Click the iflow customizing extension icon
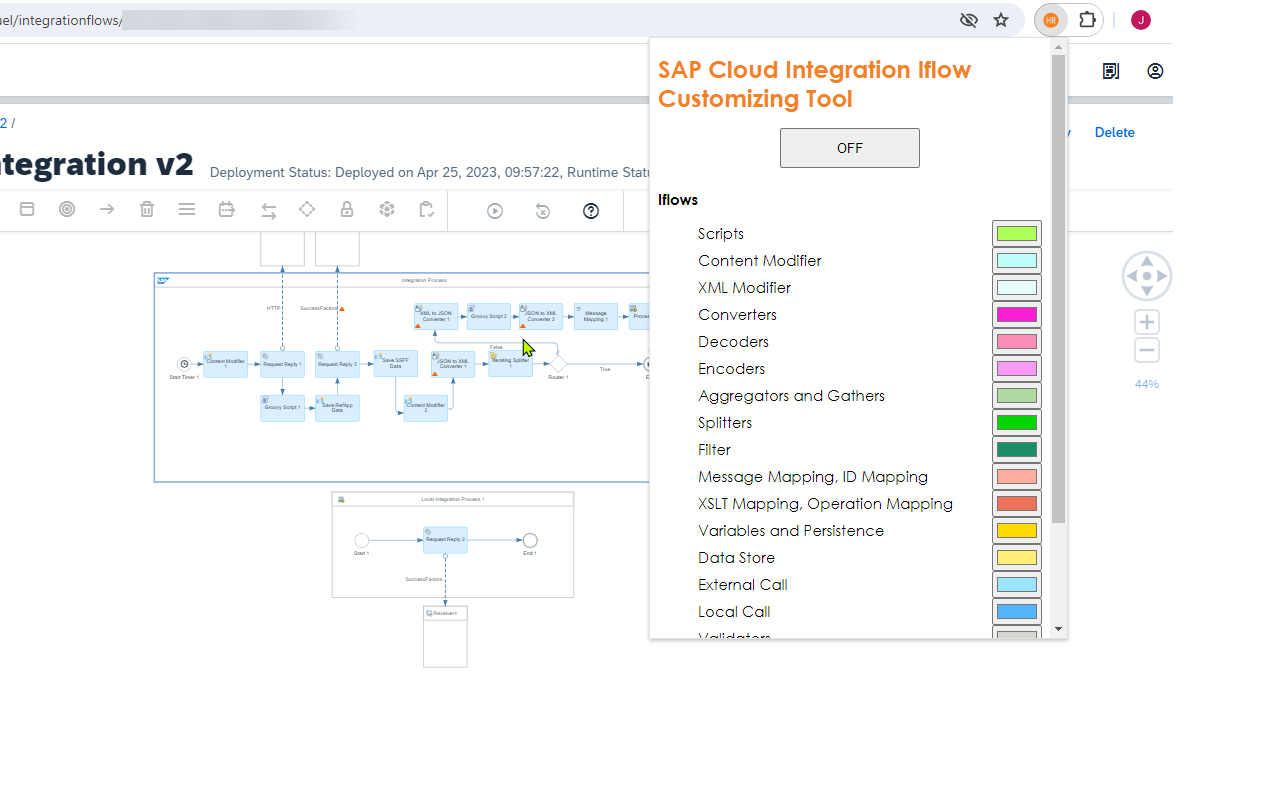 coord(1051,20)
